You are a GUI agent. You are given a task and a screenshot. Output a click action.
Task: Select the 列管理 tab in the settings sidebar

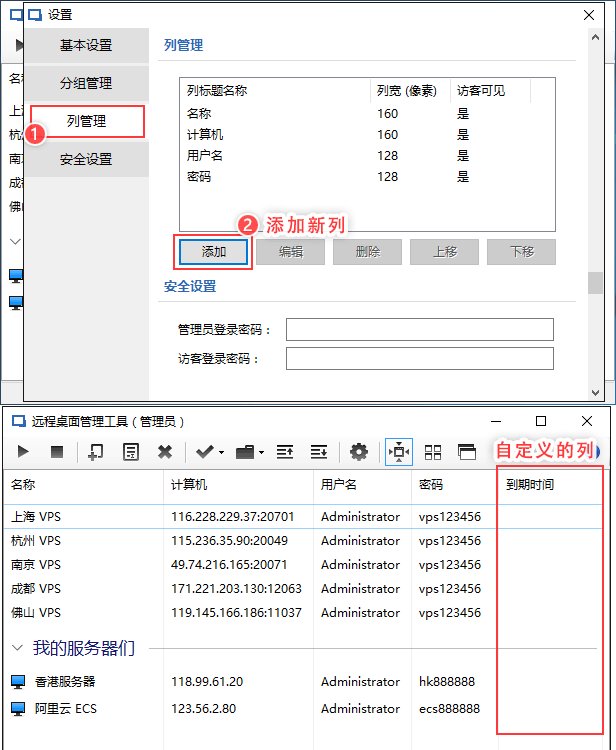87,121
